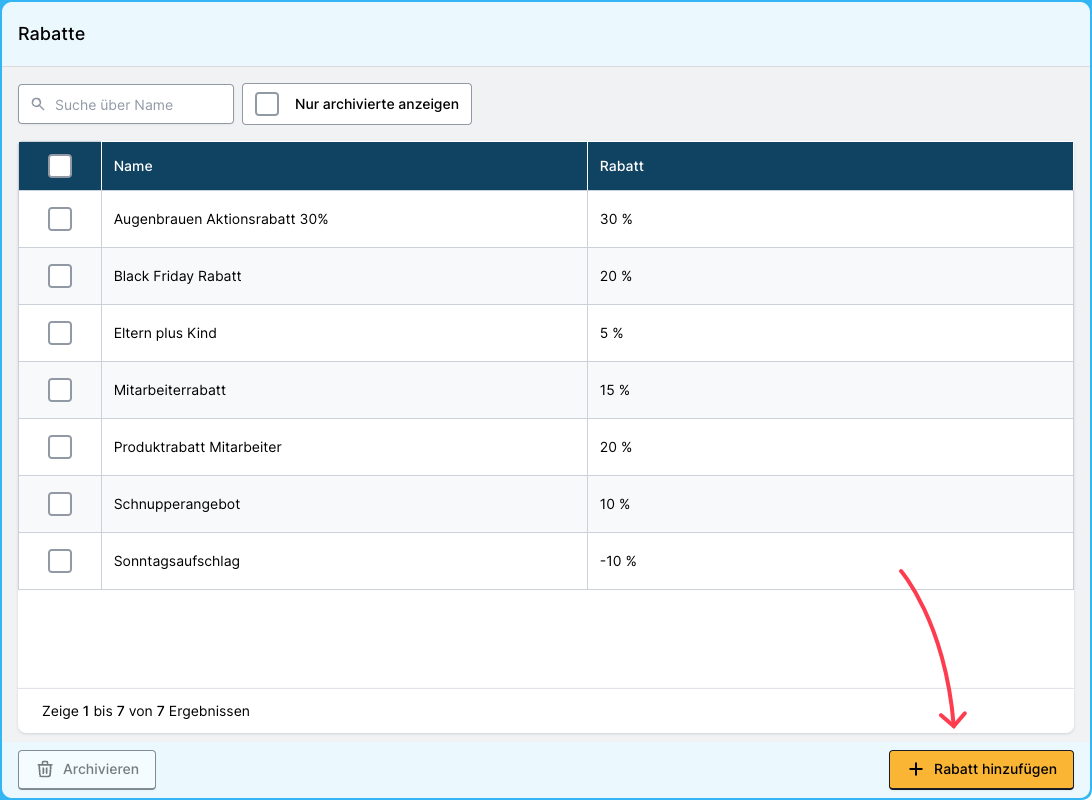
Task: Open the Schnupperangebot entry
Action: [177, 504]
